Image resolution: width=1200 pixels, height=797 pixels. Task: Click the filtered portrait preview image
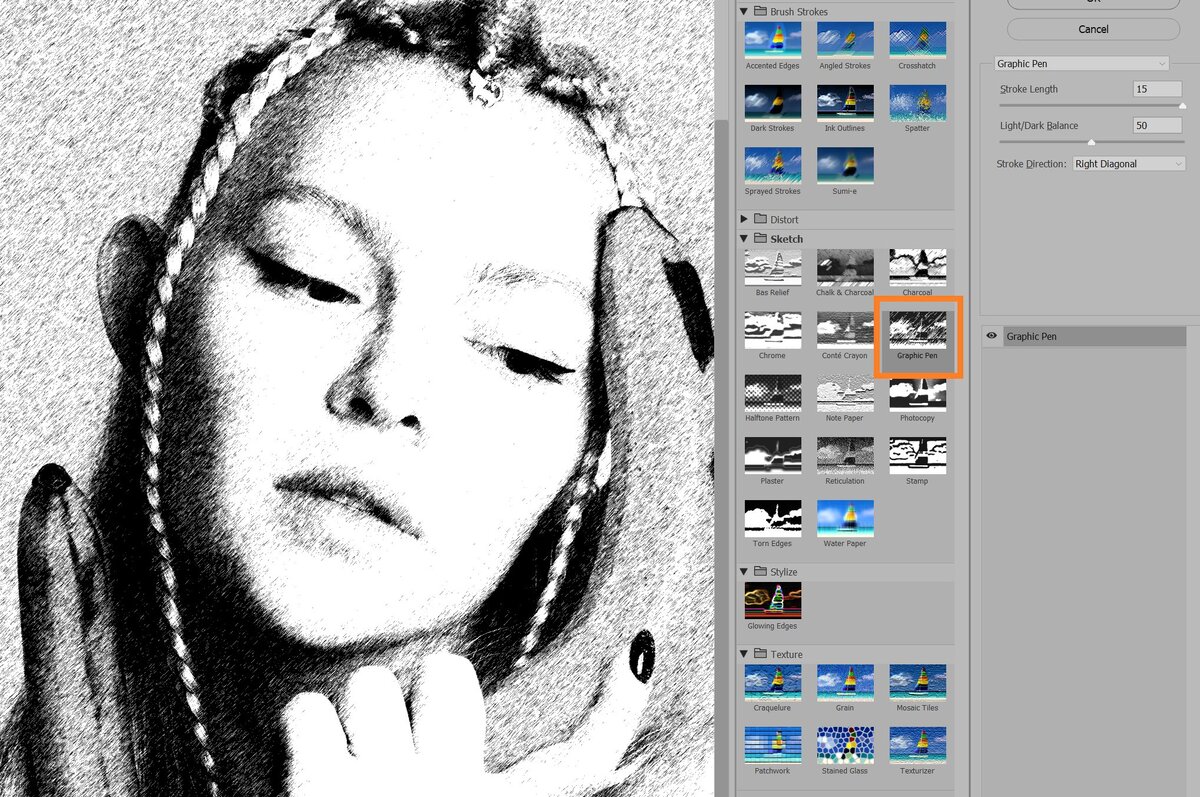tap(357, 398)
